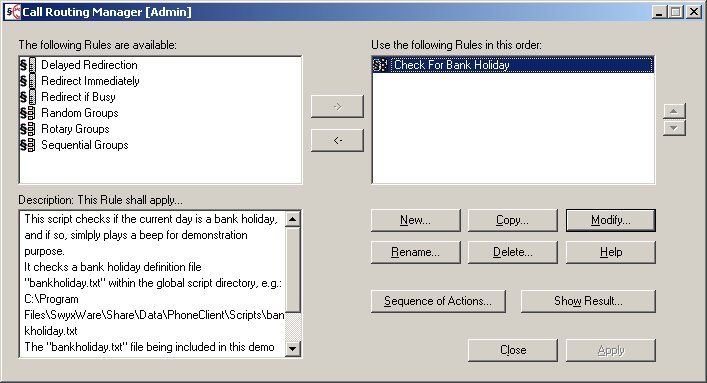Viewport: 707px width, 383px height.
Task: Select the Redirect Immediately rule
Action: 90,81
